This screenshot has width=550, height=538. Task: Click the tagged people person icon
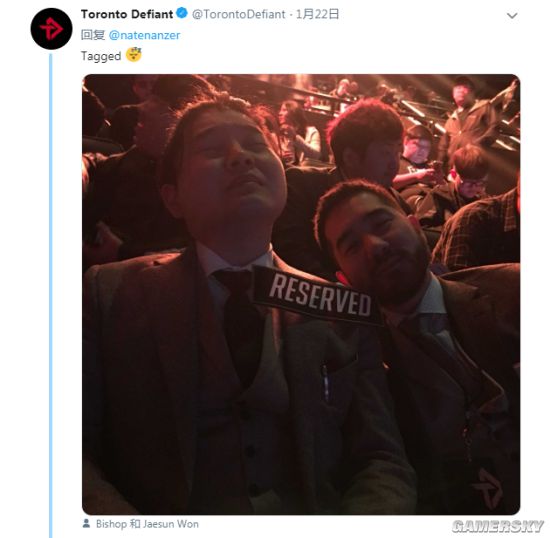tap(86, 523)
